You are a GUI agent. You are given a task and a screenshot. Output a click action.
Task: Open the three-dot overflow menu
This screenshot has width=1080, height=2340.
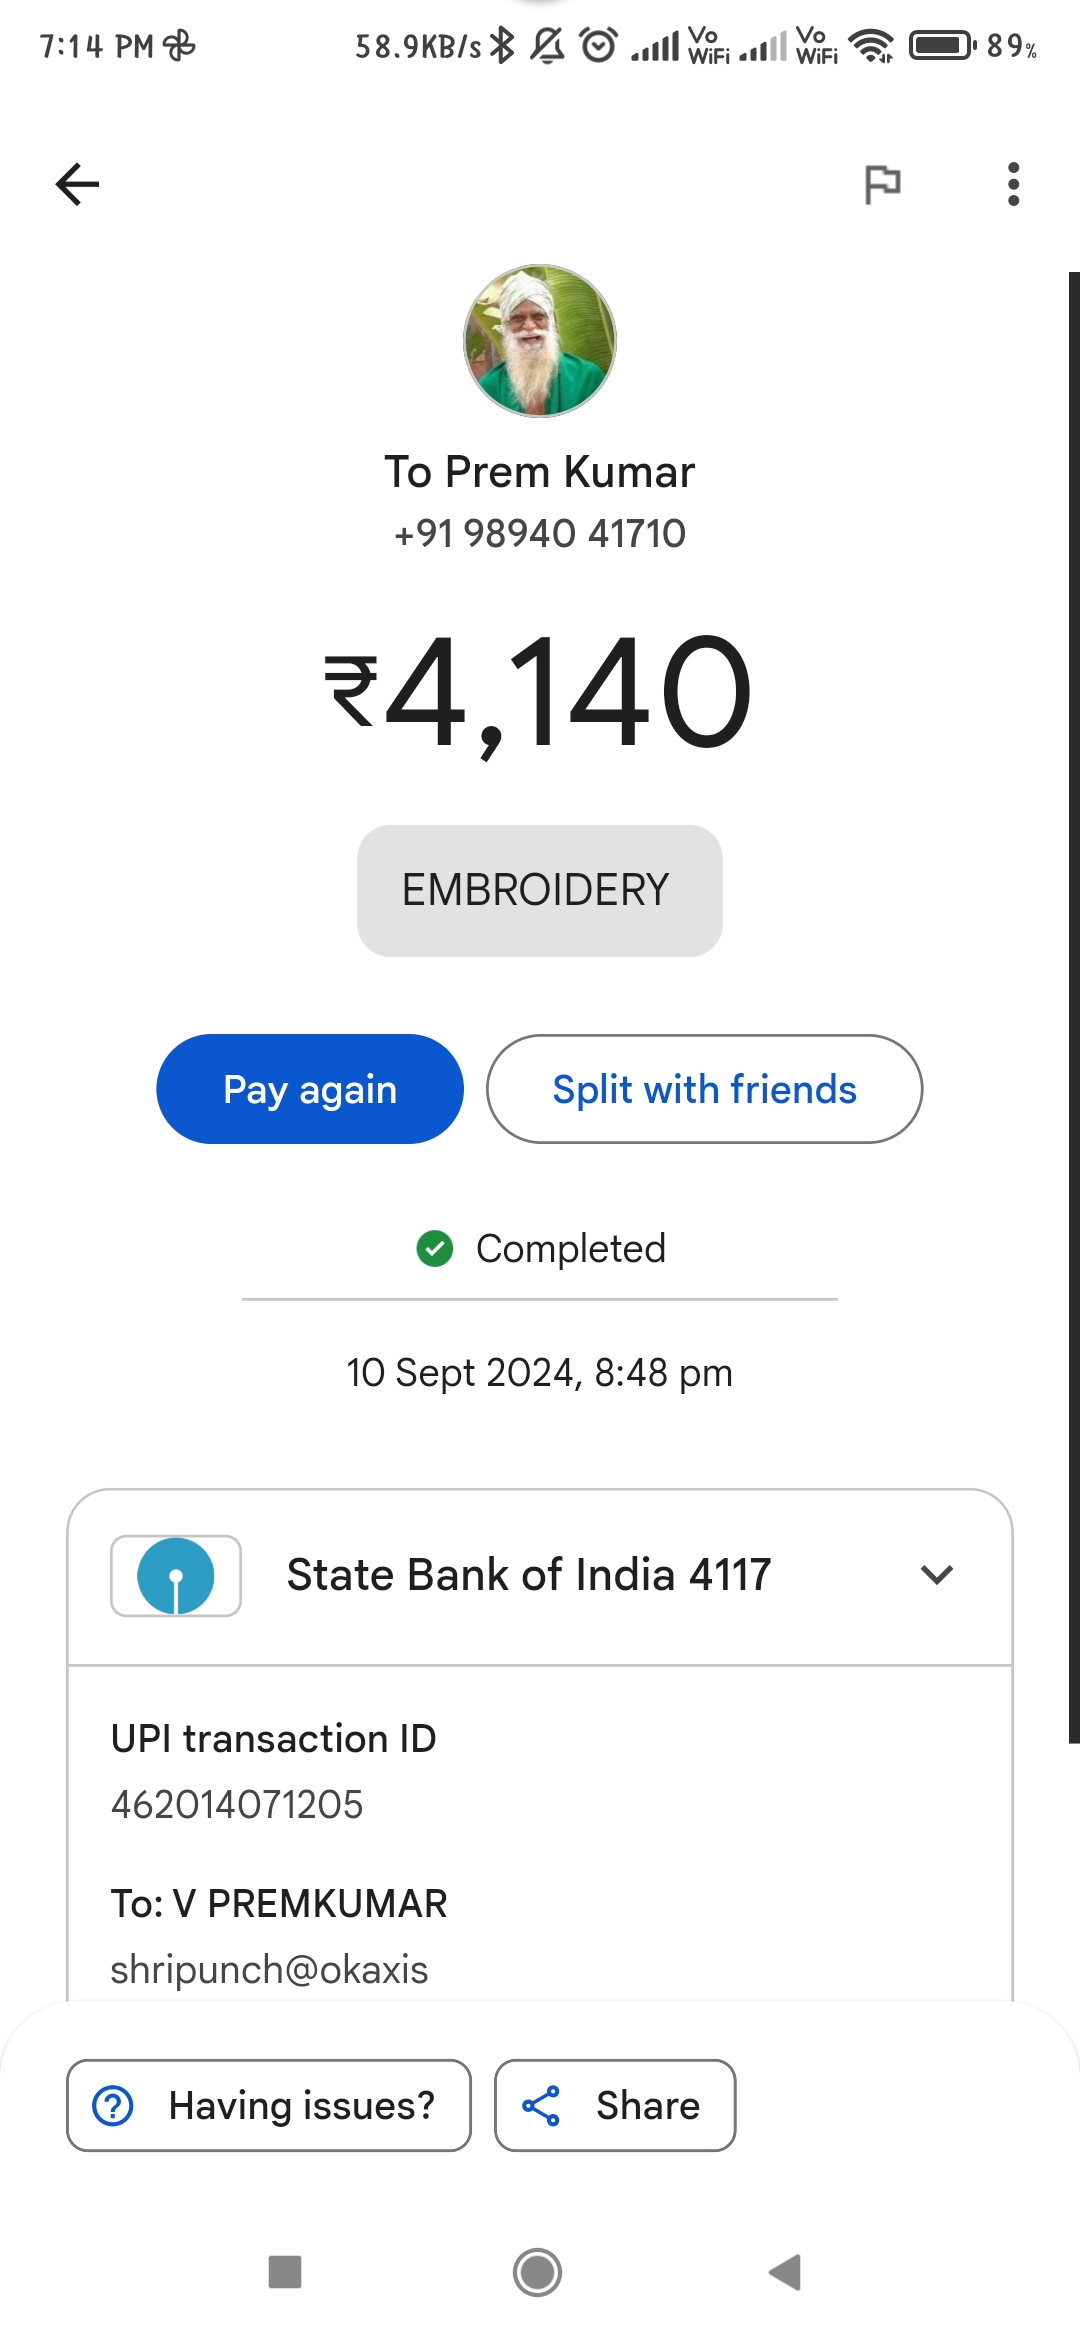1013,184
